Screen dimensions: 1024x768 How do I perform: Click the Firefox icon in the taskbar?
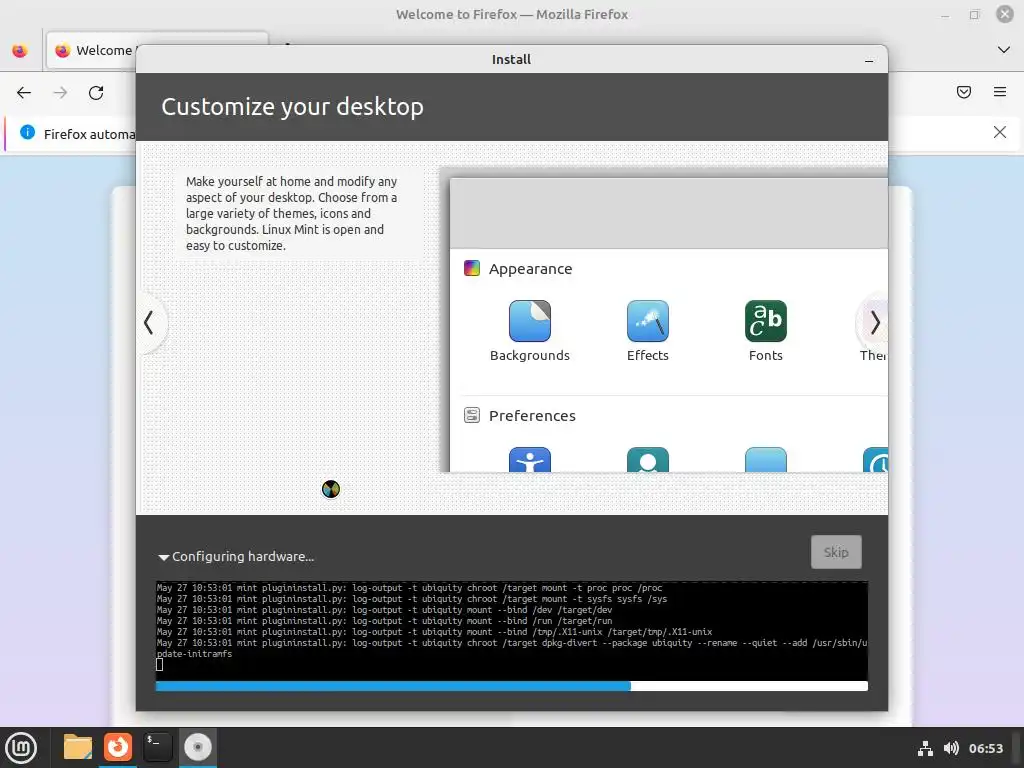[x=118, y=747]
